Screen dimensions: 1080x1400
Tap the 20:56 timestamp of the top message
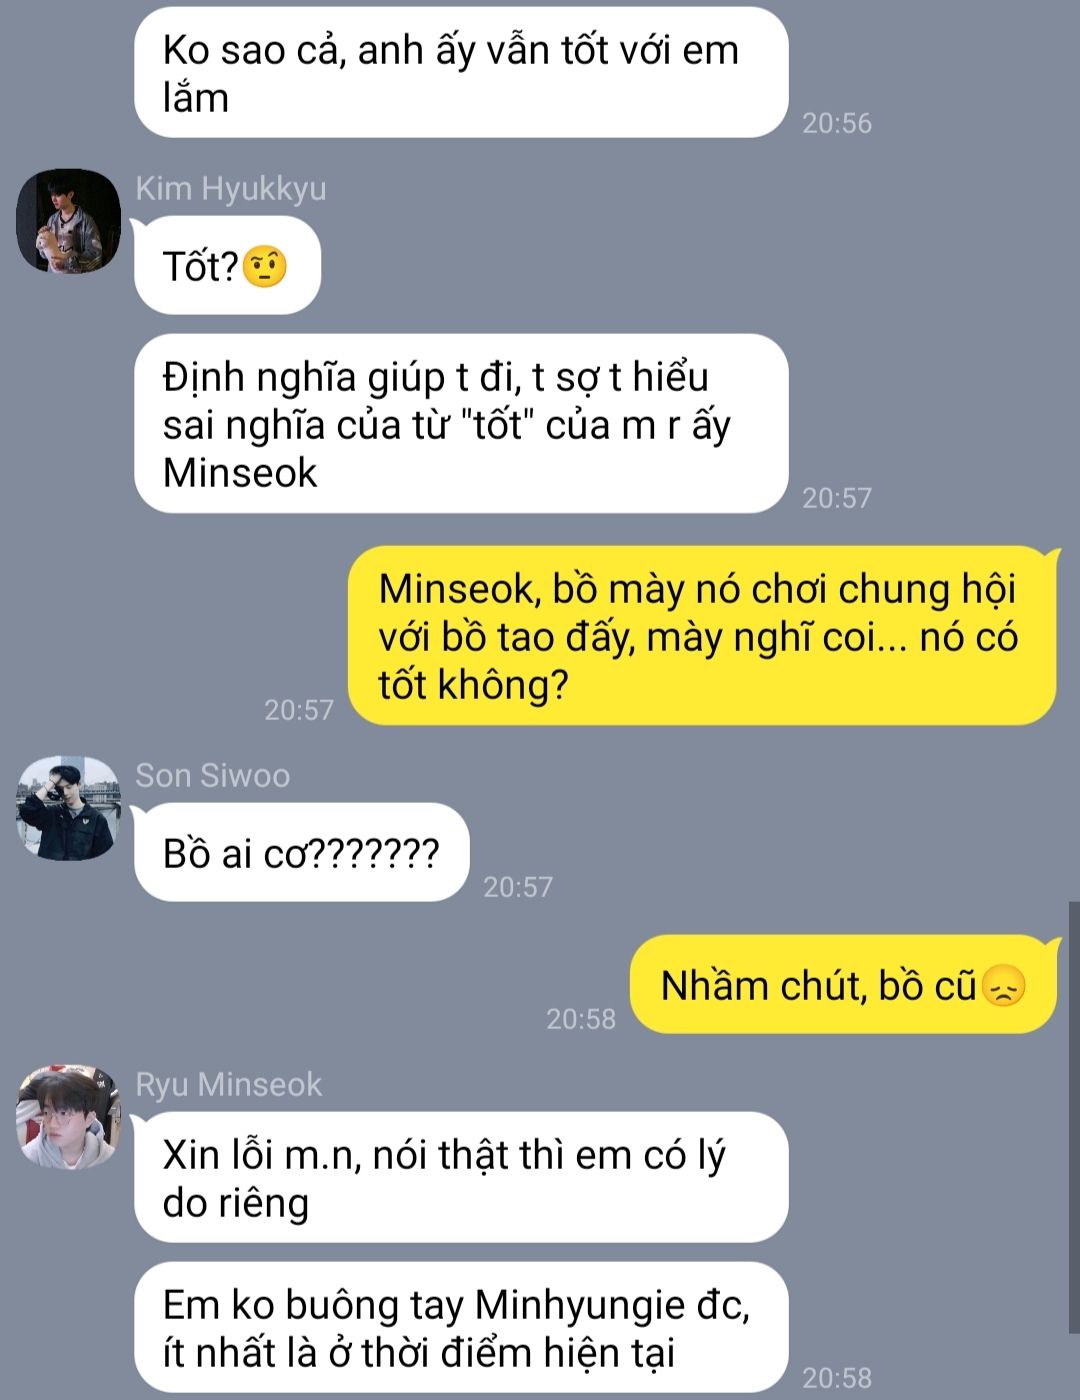[x=837, y=123]
